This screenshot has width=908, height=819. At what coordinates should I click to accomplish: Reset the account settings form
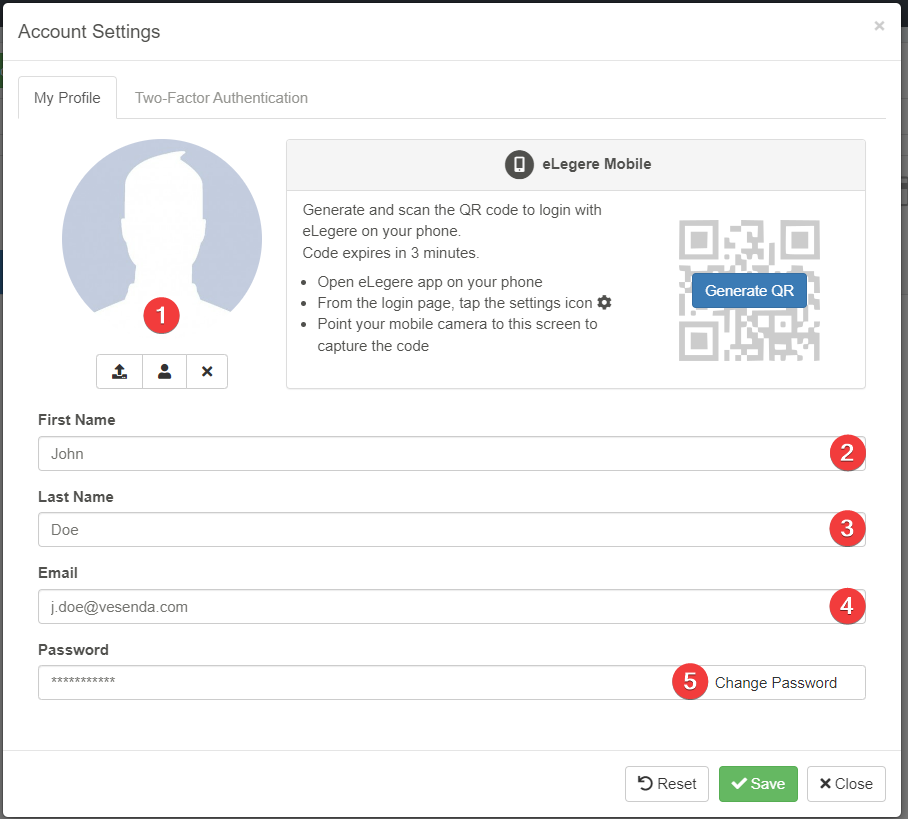[667, 784]
